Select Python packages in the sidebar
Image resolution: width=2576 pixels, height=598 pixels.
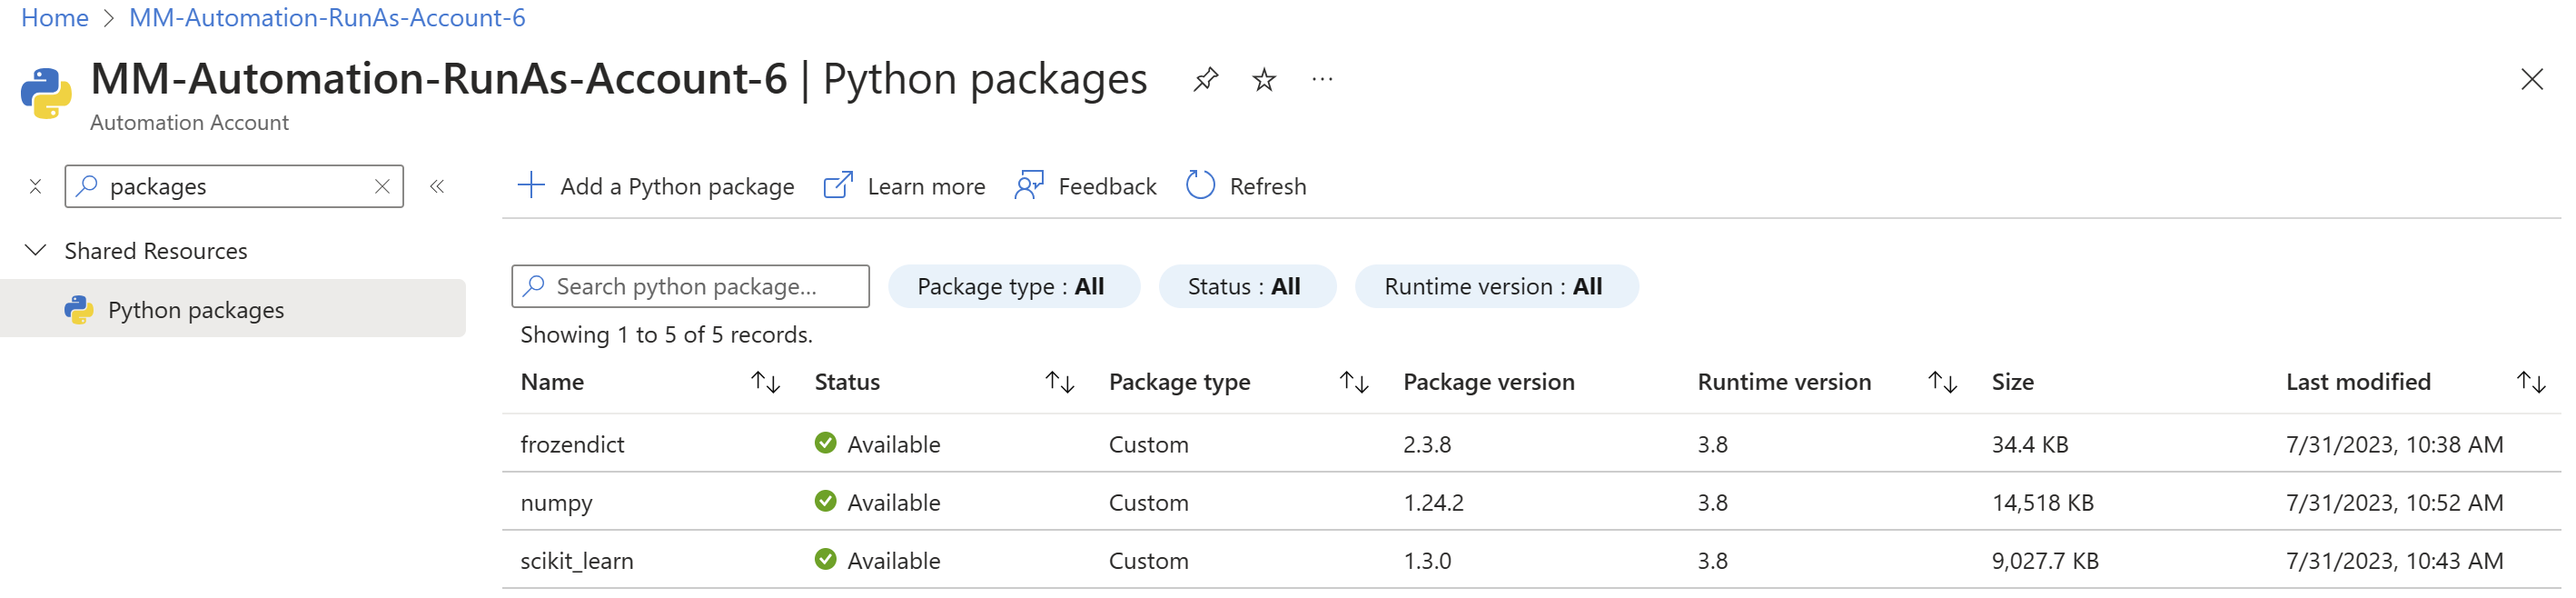coord(196,310)
